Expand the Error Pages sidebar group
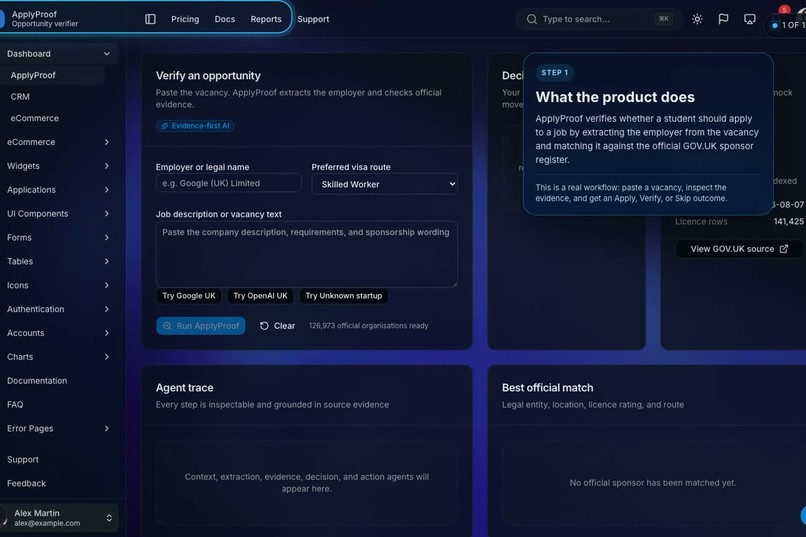This screenshot has height=537, width=806. coord(59,429)
